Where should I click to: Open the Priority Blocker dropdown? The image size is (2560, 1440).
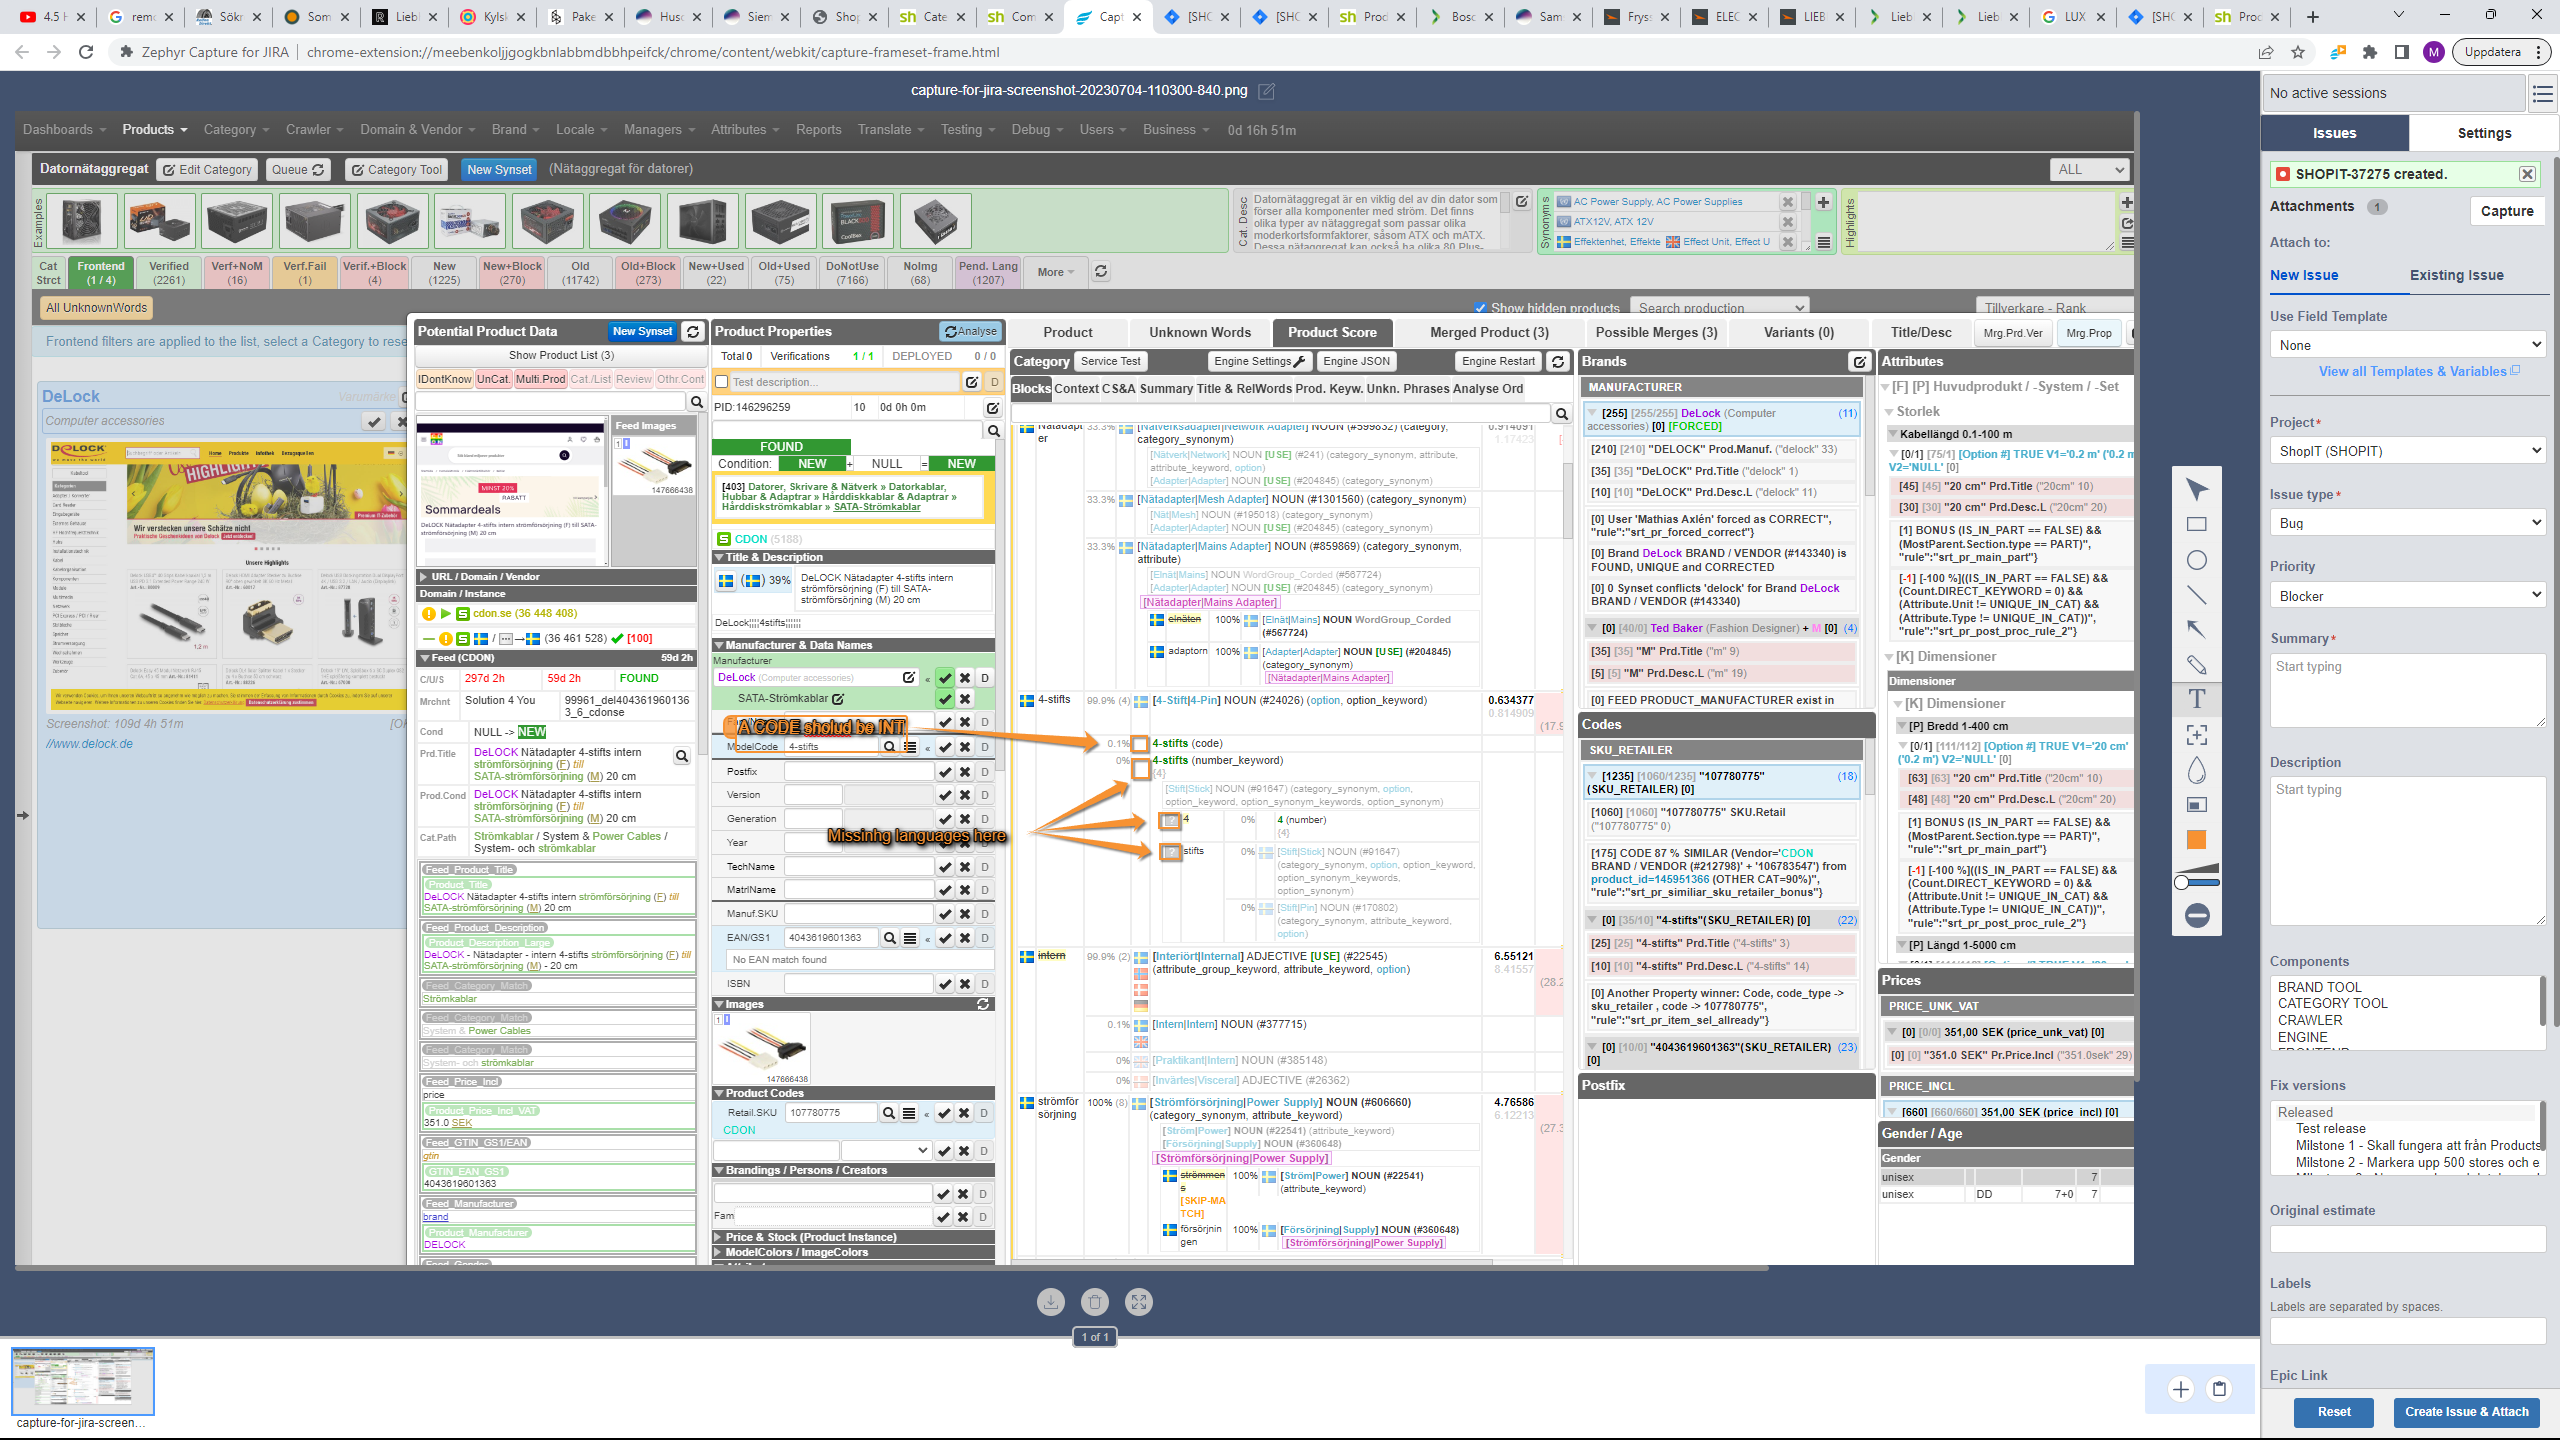click(x=2408, y=596)
